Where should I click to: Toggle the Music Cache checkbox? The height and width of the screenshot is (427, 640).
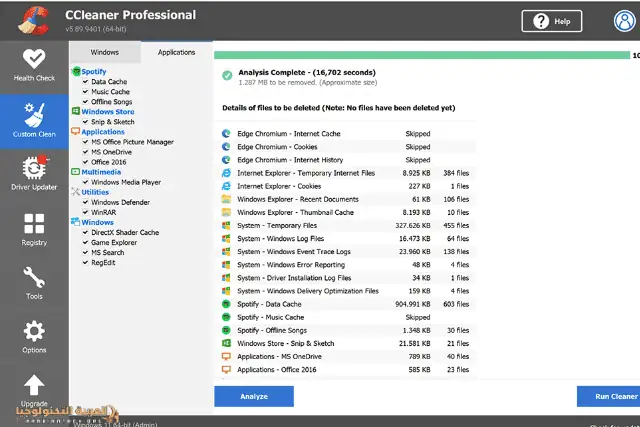pos(85,91)
